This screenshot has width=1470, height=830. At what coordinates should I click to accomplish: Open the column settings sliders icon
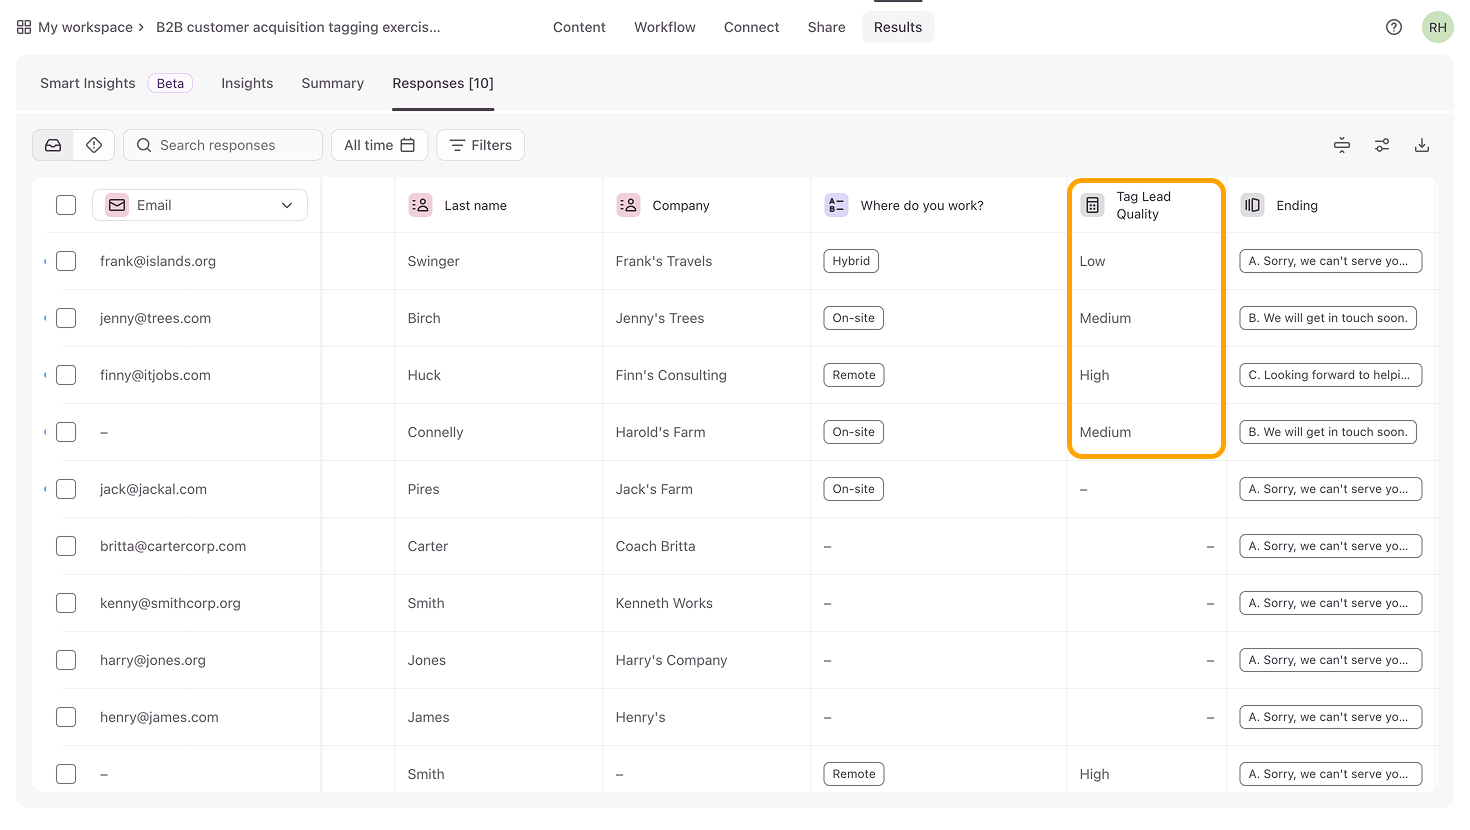click(x=1382, y=145)
